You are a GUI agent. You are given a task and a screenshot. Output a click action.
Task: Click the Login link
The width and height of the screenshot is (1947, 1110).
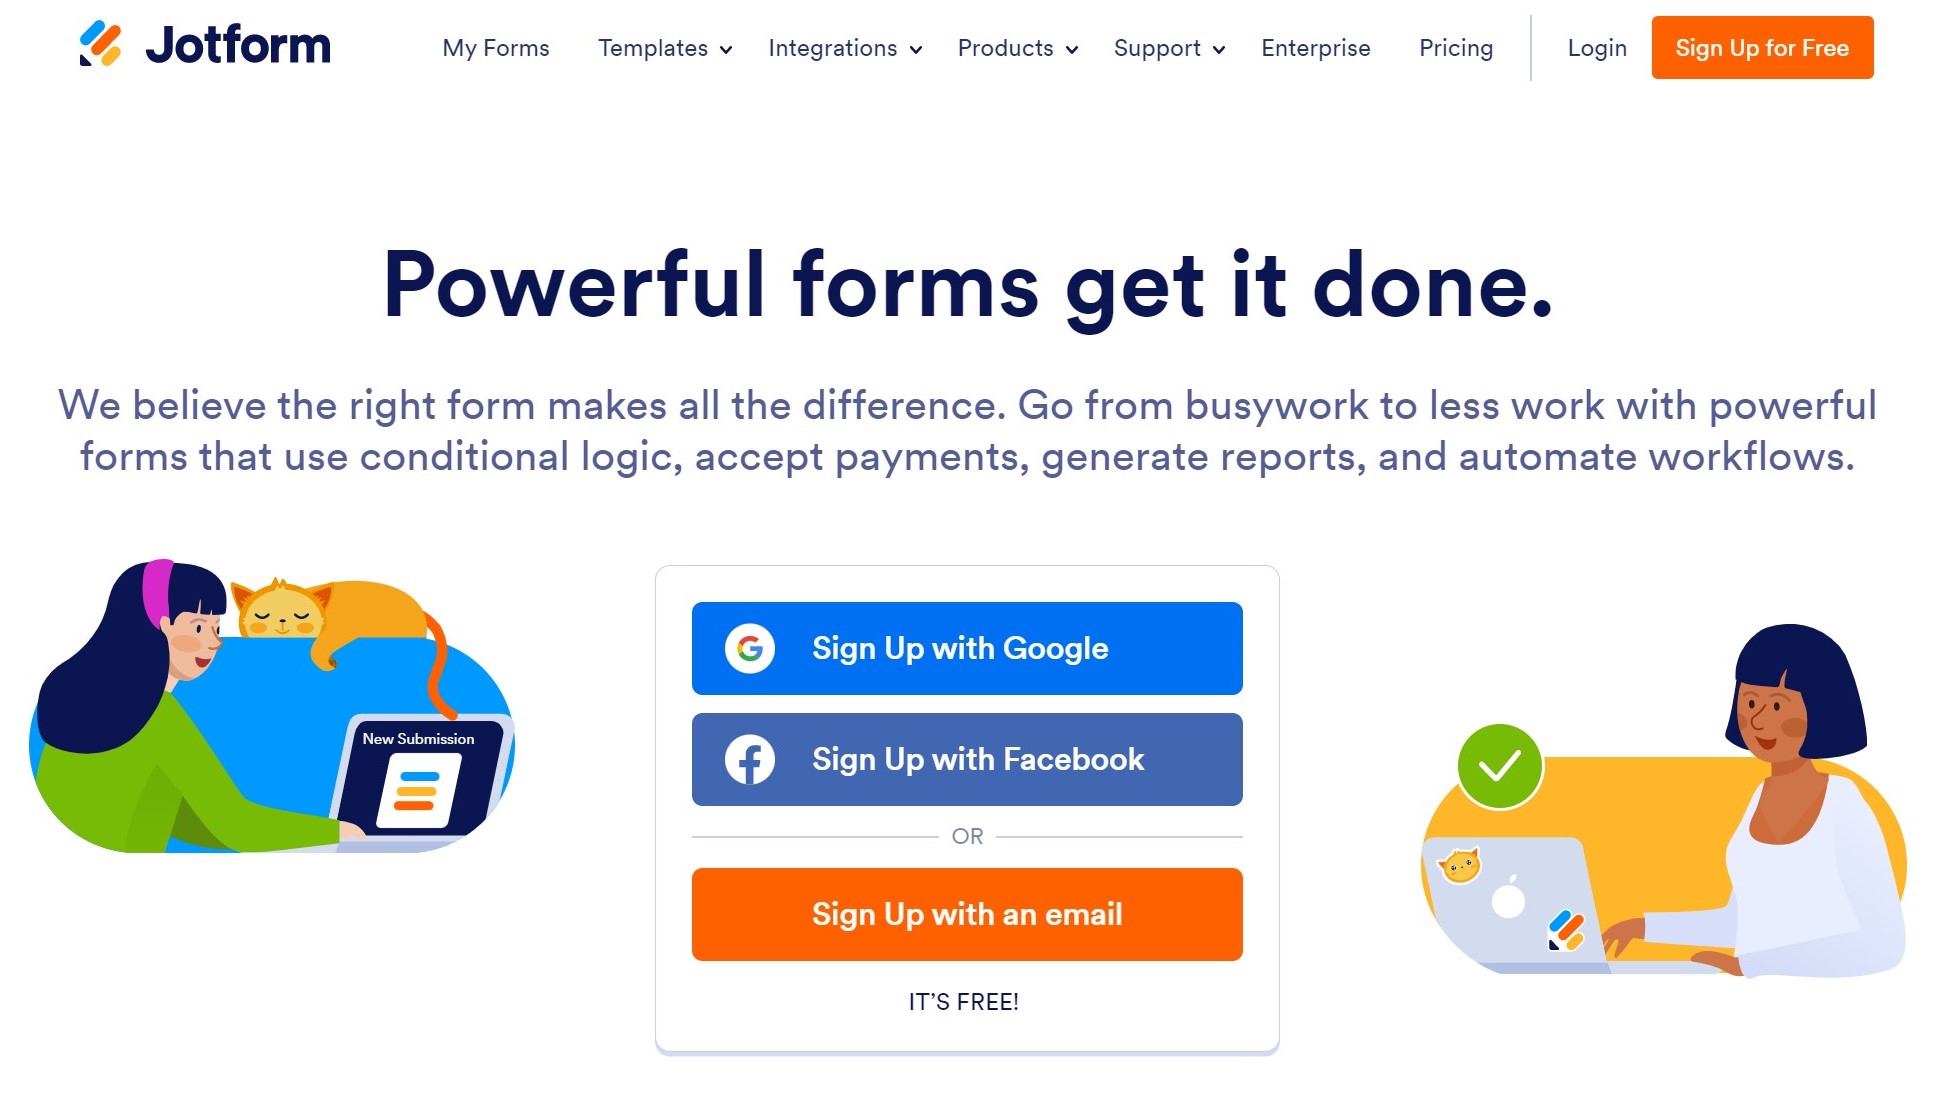click(1598, 47)
